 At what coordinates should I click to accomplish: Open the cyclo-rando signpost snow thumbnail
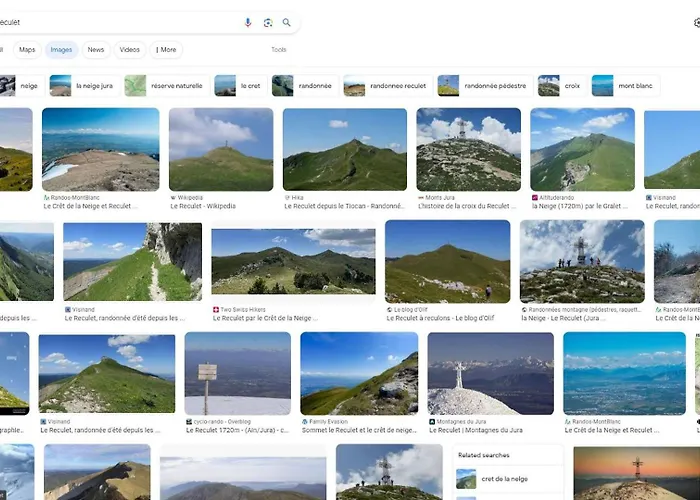tap(238, 373)
